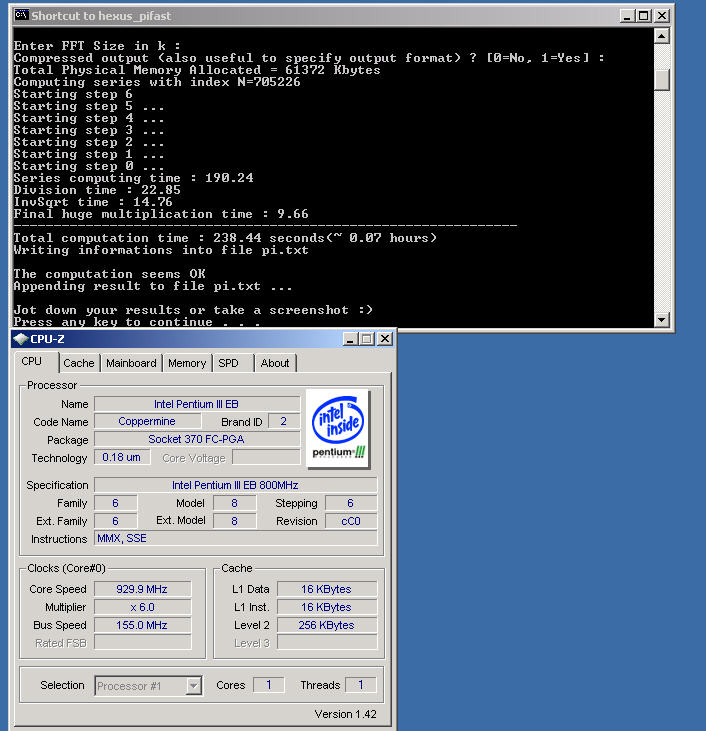The image size is (706, 731).
Task: Click the console vertical scrollbar thumb
Action: click(662, 79)
